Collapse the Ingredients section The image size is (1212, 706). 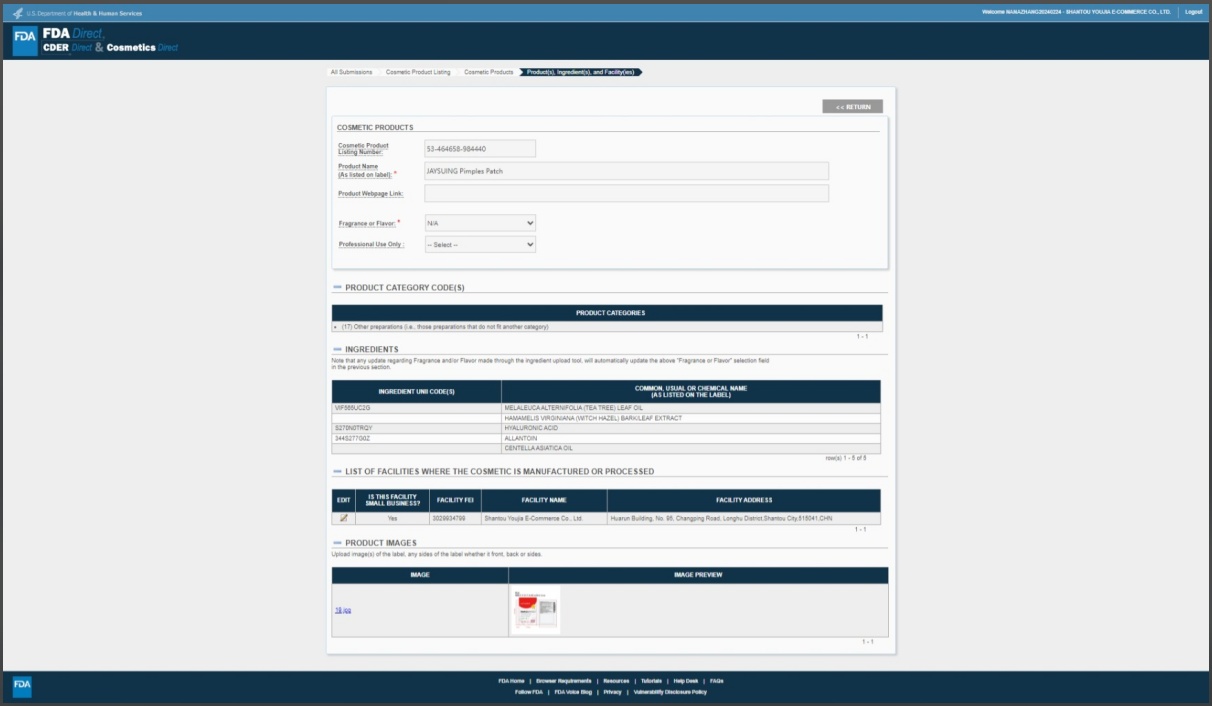[337, 350]
